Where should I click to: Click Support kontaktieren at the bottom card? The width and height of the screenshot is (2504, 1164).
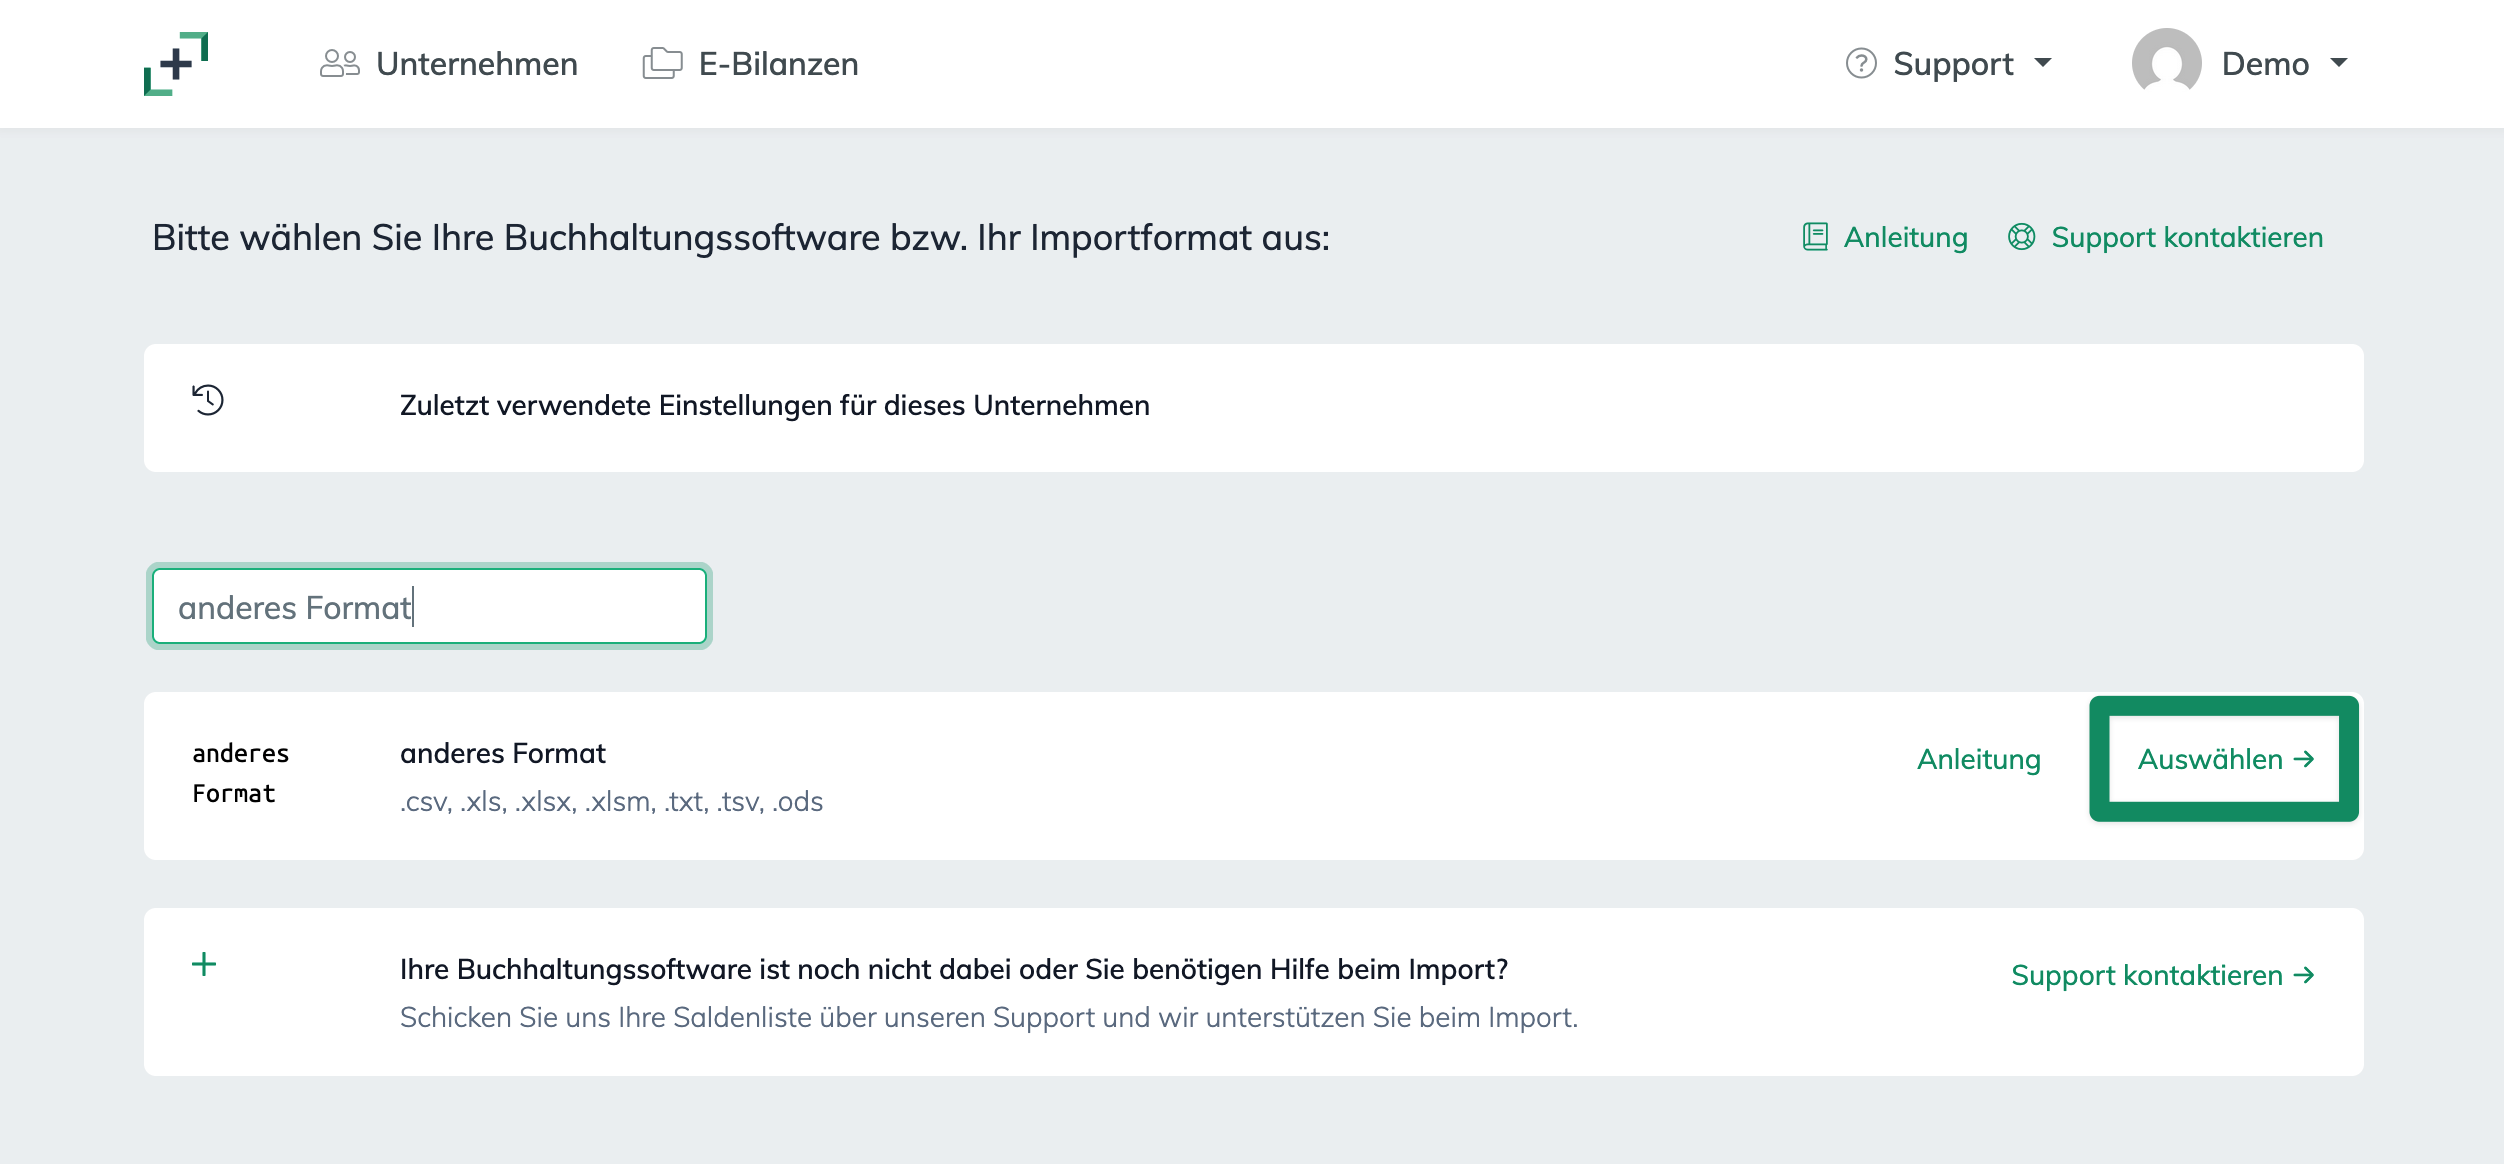[x=2160, y=975]
